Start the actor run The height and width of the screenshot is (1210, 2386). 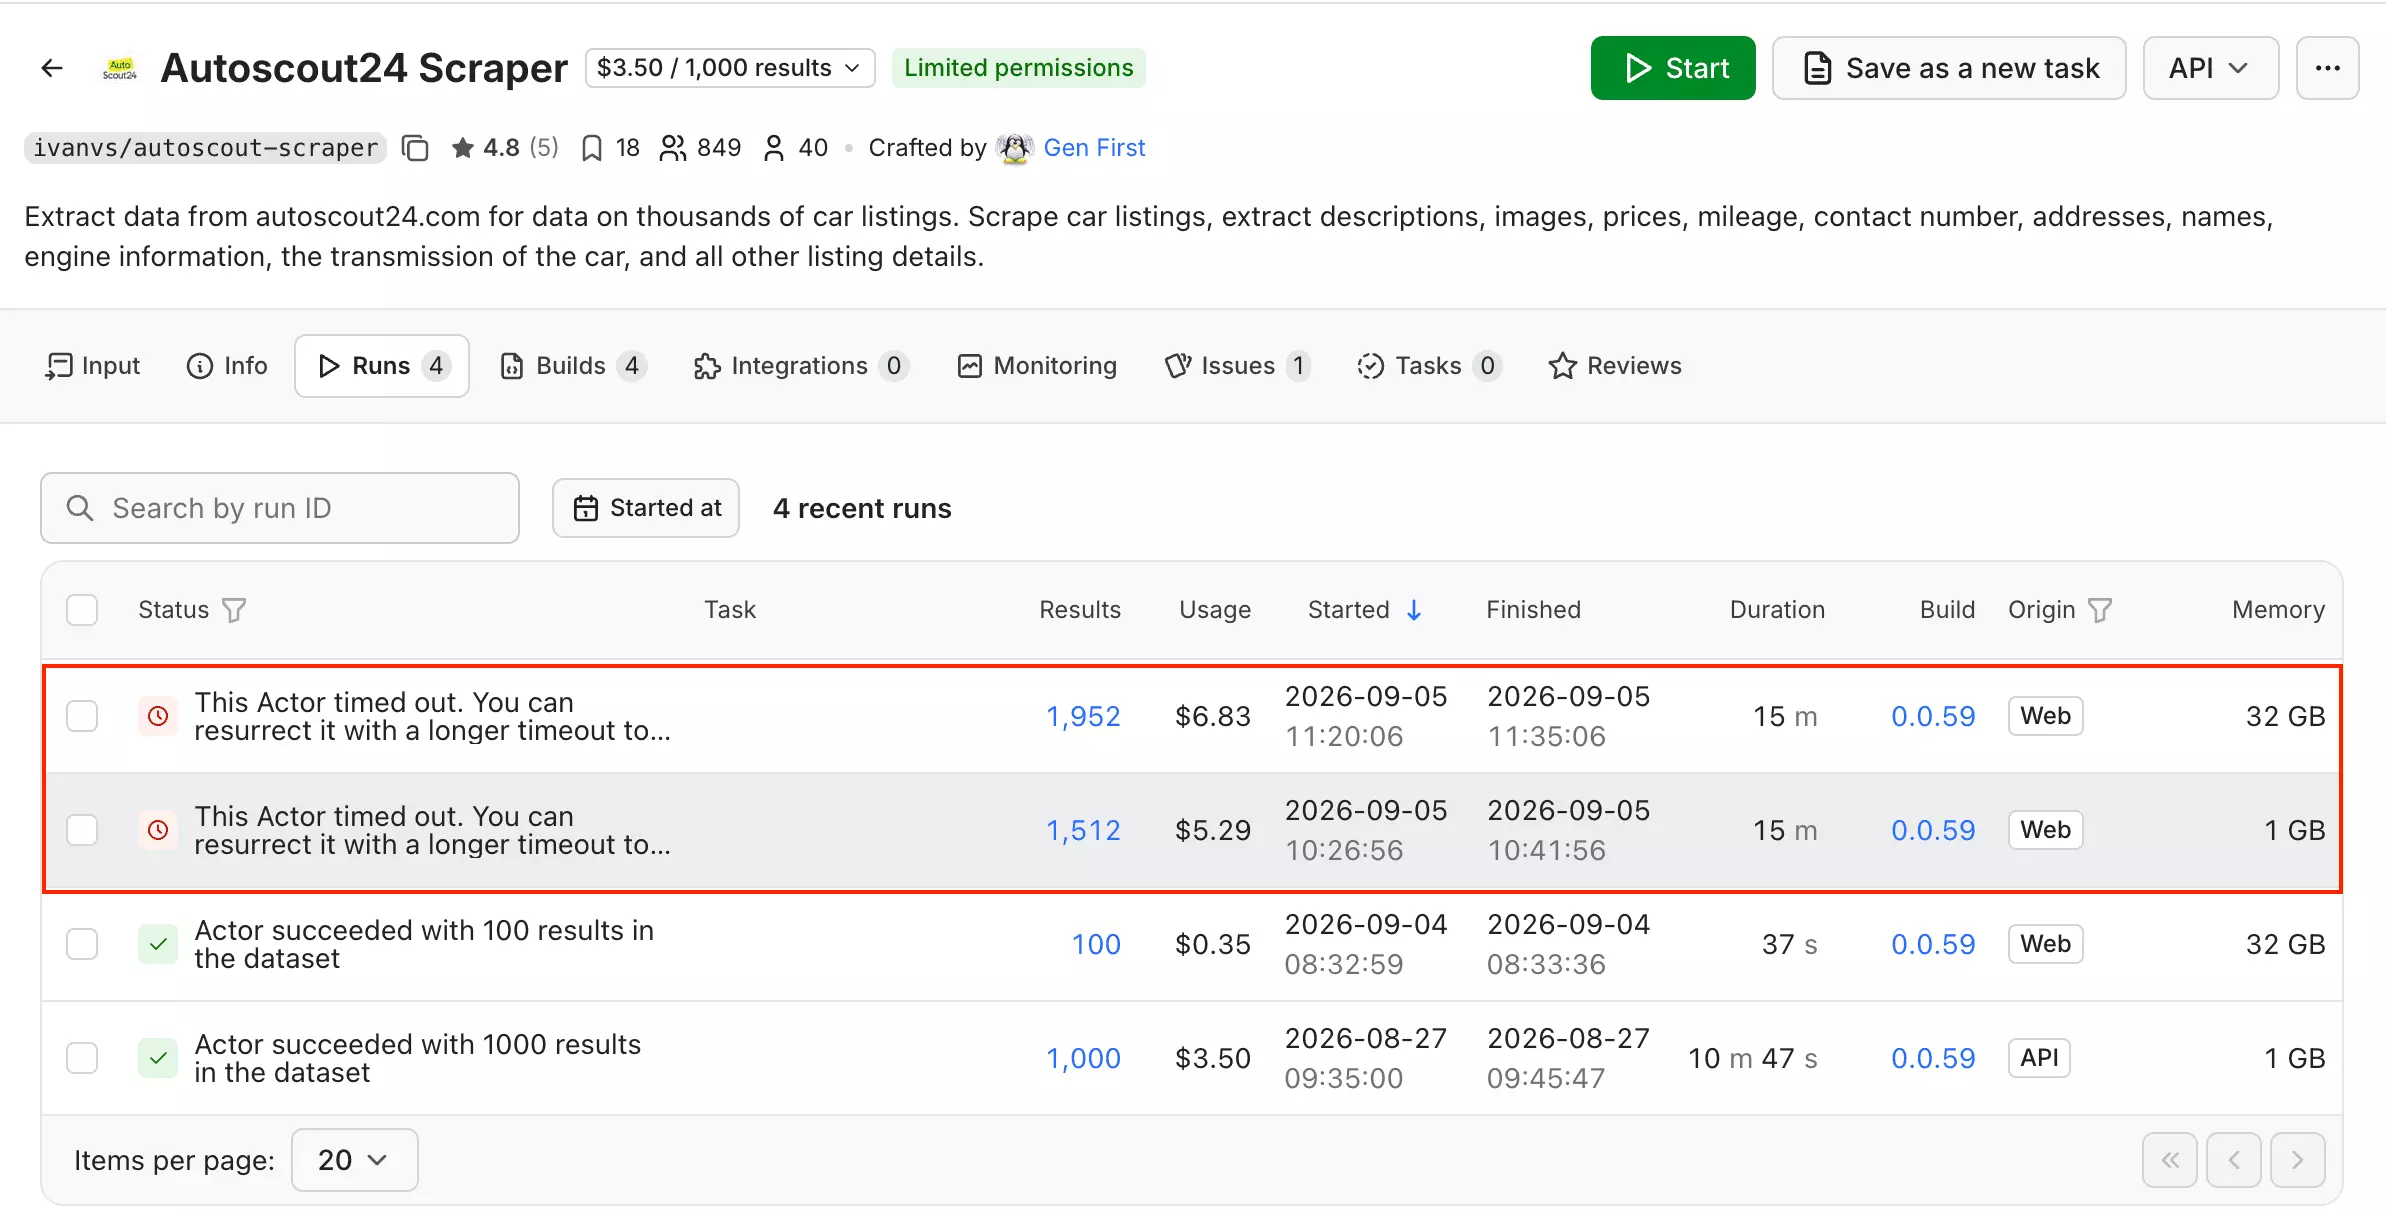point(1673,68)
